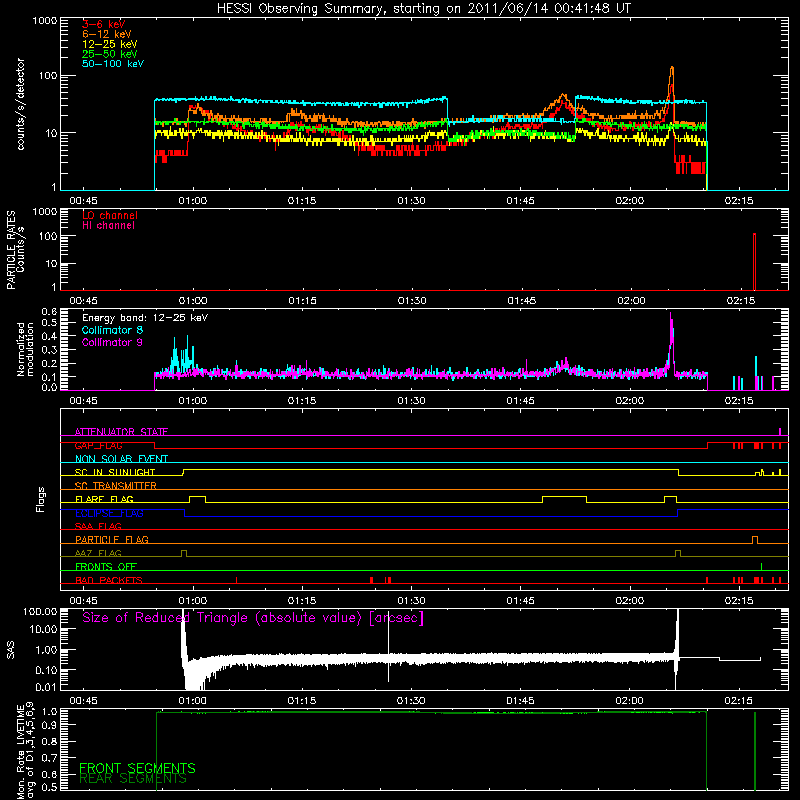Click the SC_TRANSMITTER flag label
The width and height of the screenshot is (800, 800).
click(115, 486)
